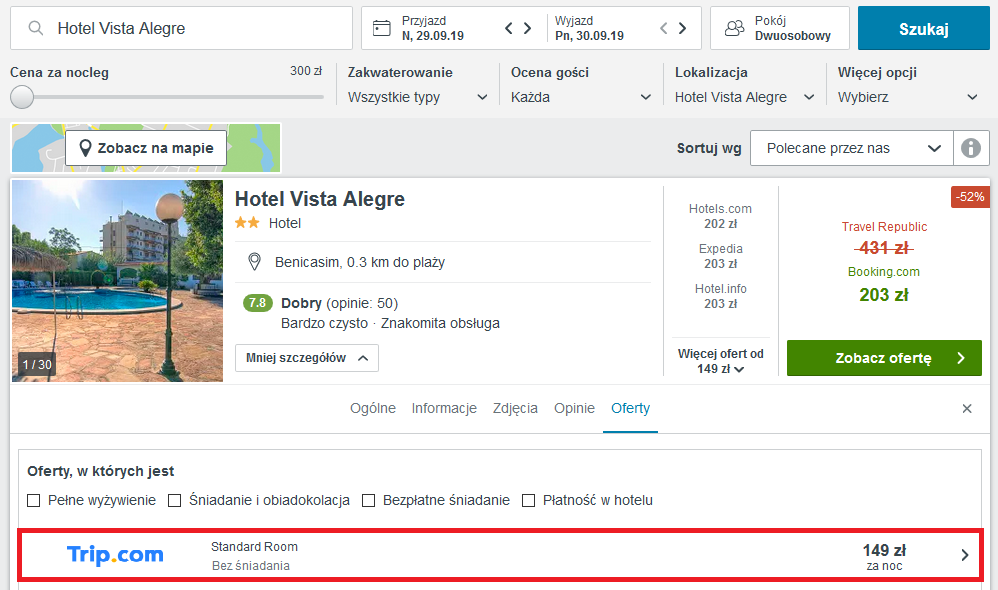Move departure date back one day
This screenshot has width=998, height=590.
pos(664,28)
